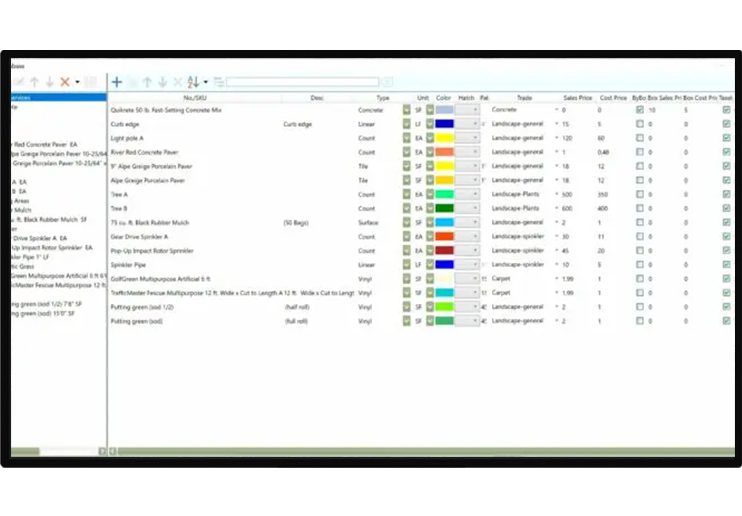The height and width of the screenshot is (516, 742).
Task: Uncheck Taxable checkbox on Light pole A row
Action: [726, 138]
